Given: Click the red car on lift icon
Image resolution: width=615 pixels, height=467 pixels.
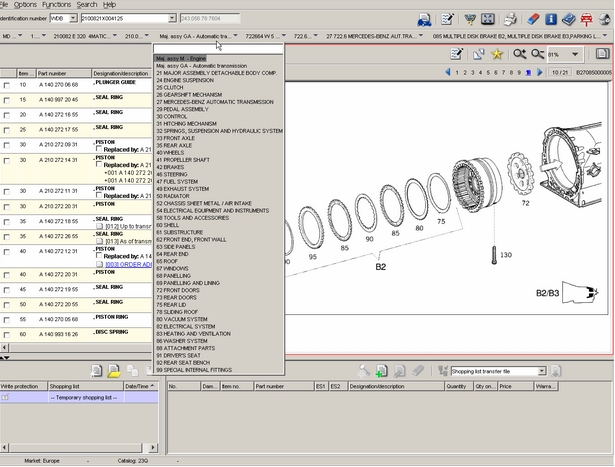Looking at the screenshot, I should (x=586, y=19).
